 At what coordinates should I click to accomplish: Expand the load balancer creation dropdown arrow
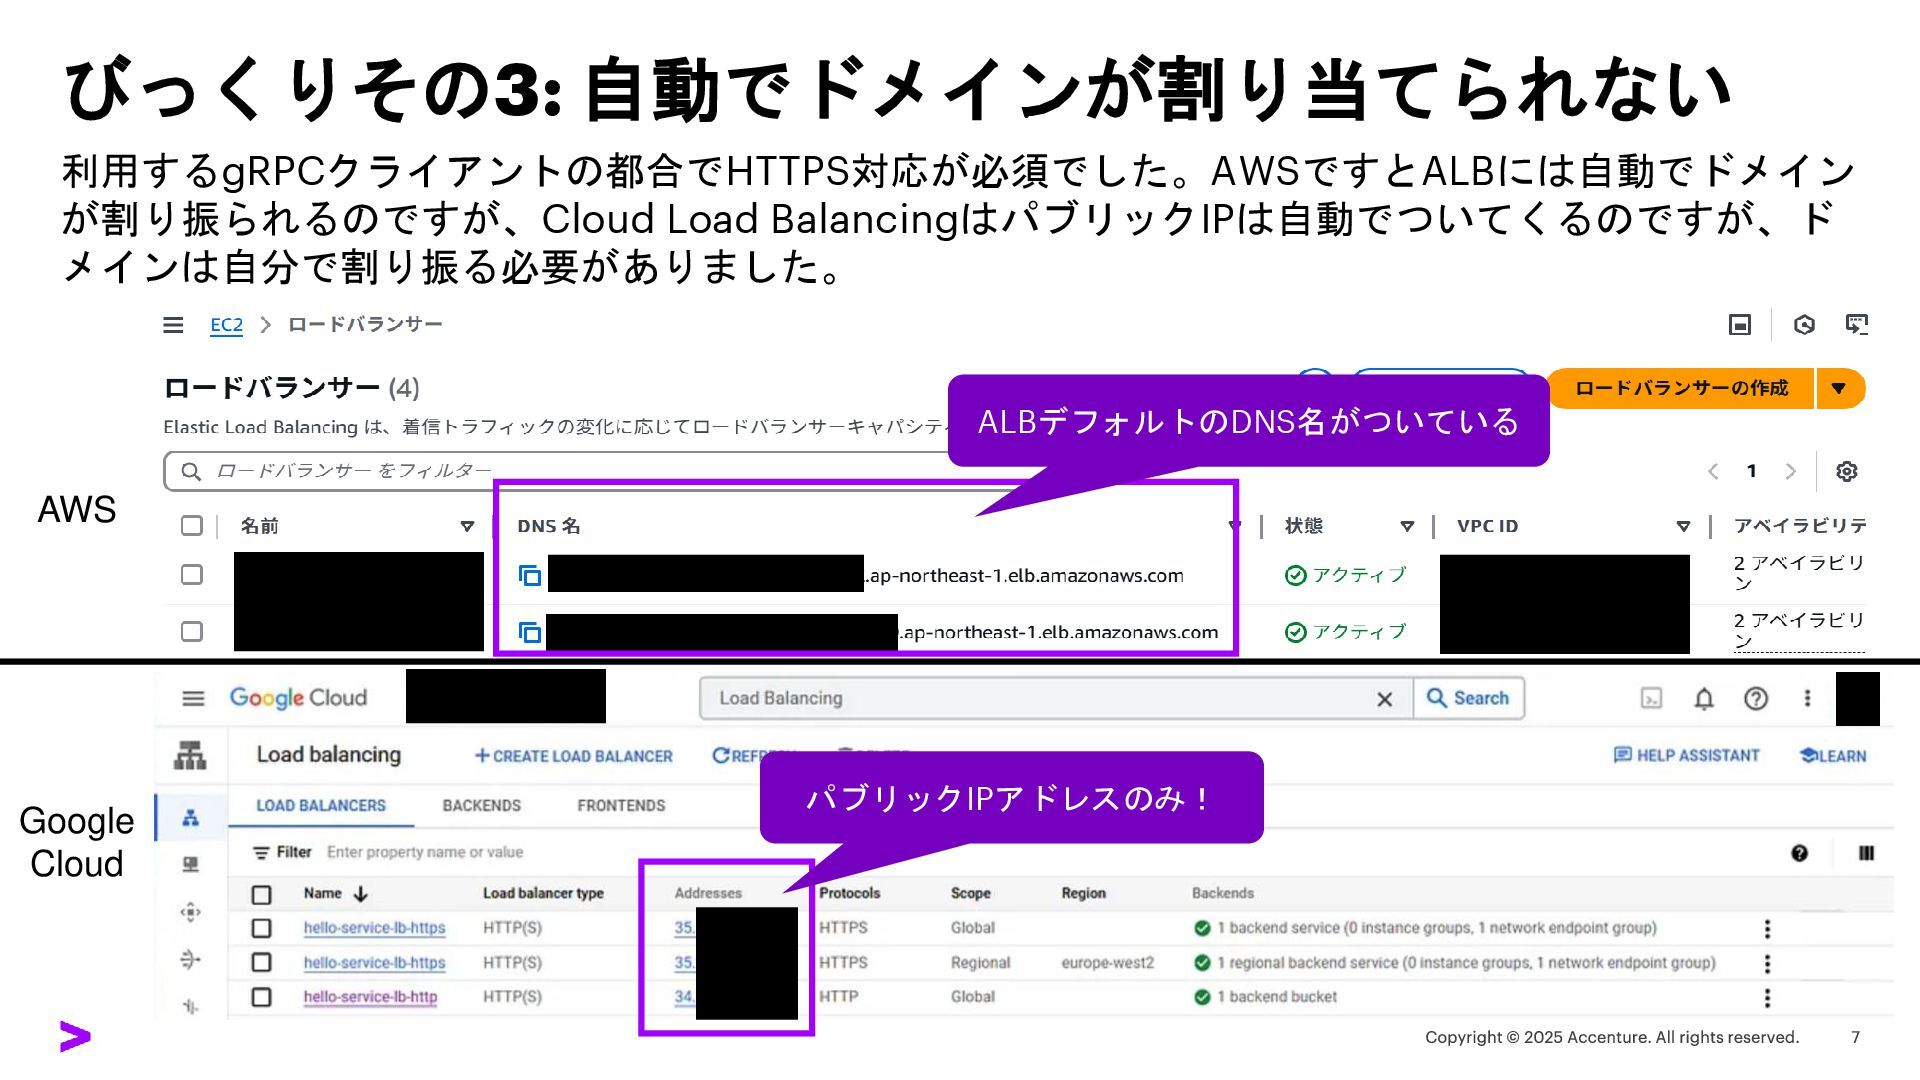(x=1839, y=388)
